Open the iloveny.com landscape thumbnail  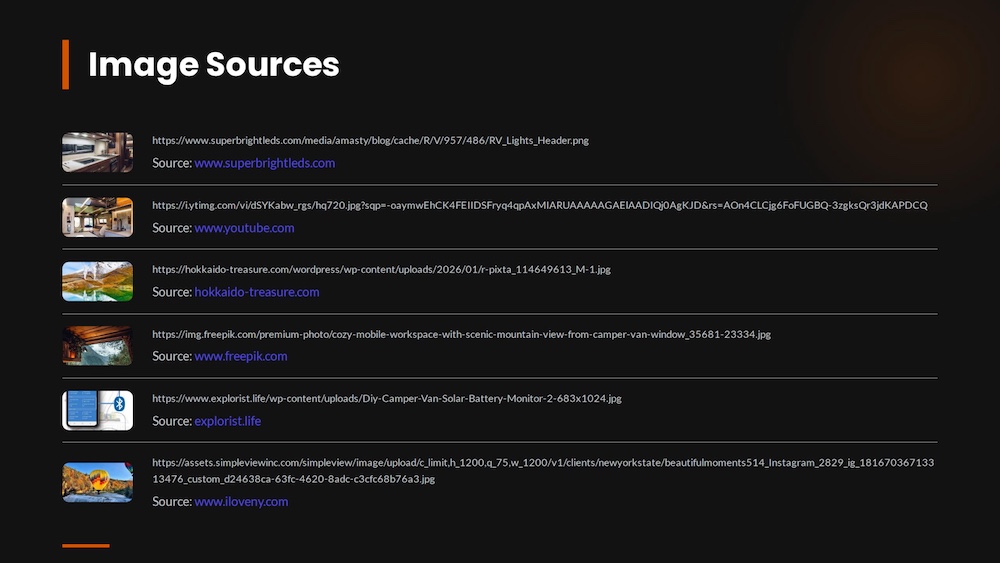tap(97, 482)
